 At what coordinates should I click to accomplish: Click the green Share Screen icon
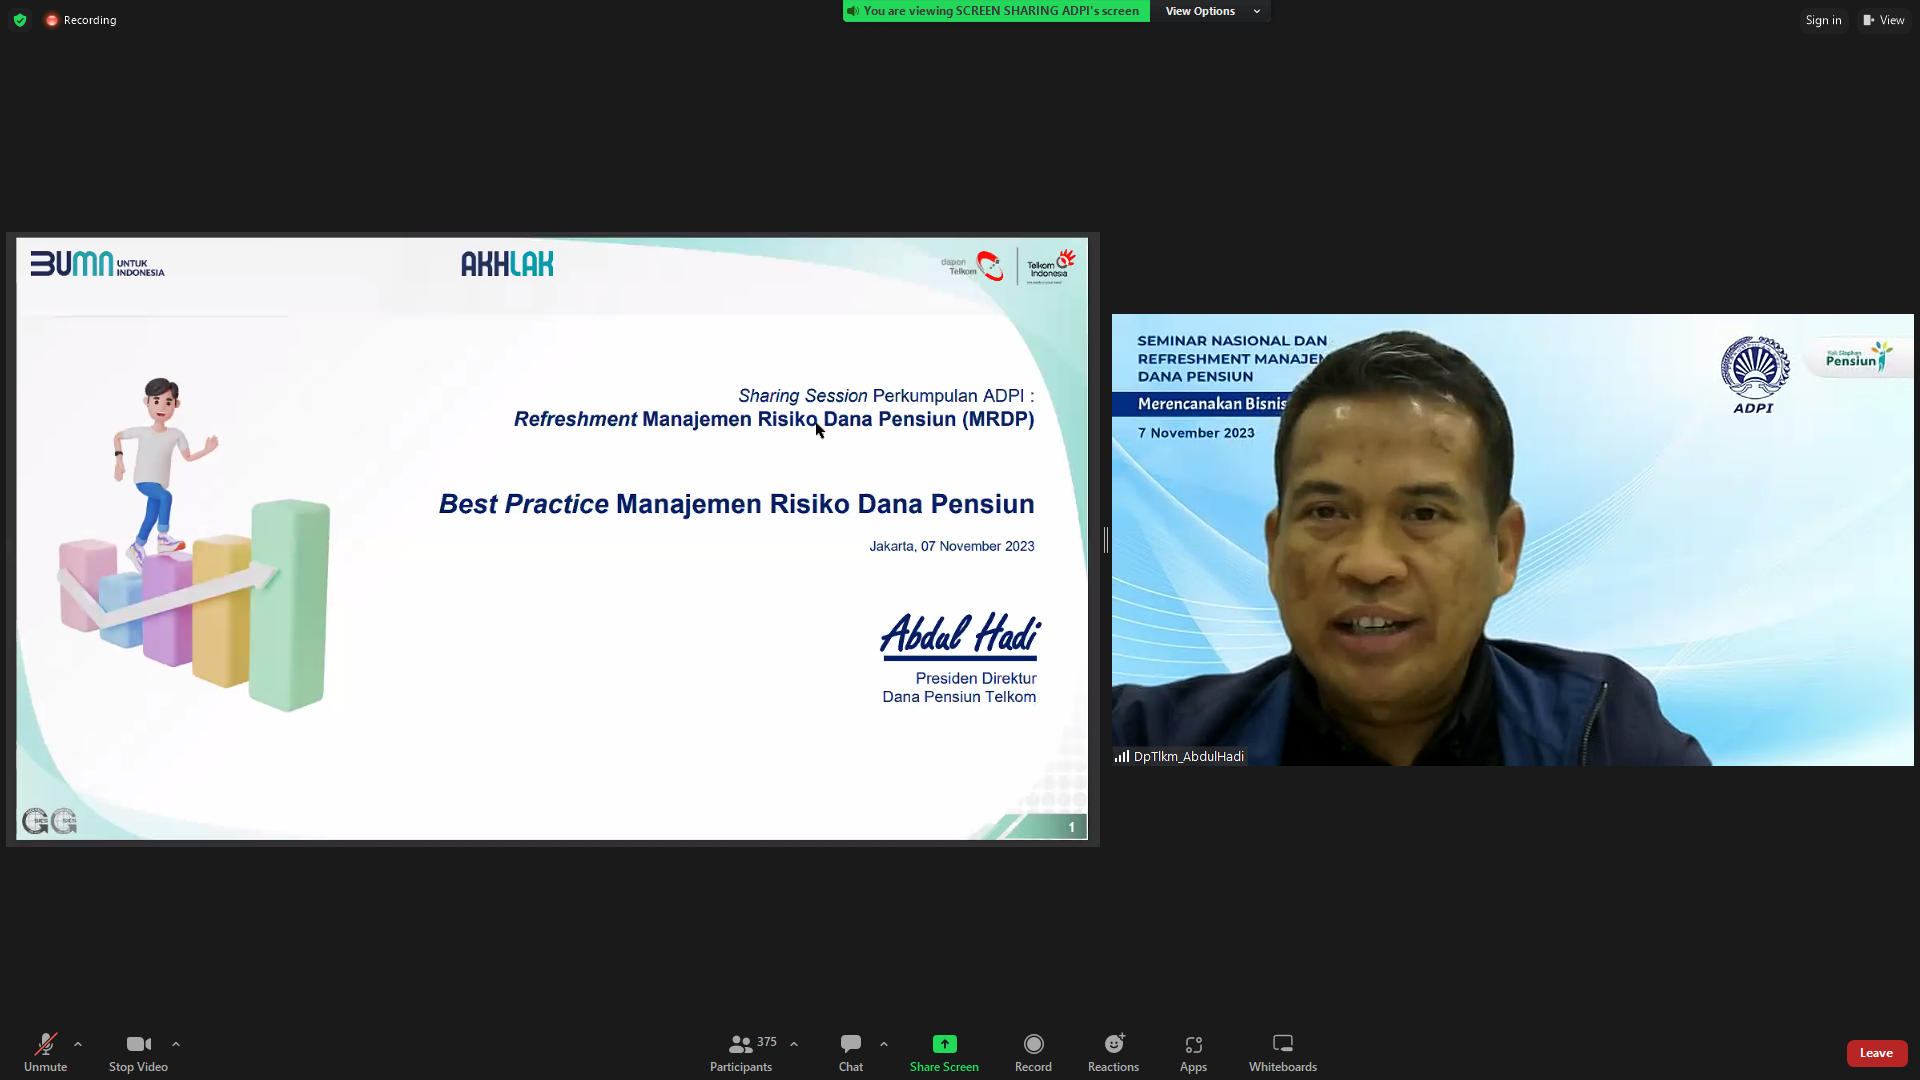click(944, 1044)
